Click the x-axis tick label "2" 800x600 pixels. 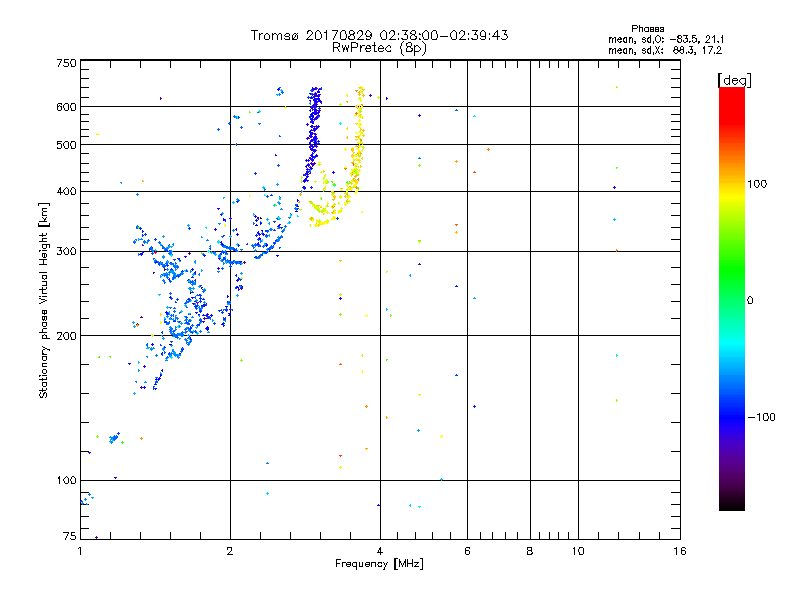pos(230,551)
